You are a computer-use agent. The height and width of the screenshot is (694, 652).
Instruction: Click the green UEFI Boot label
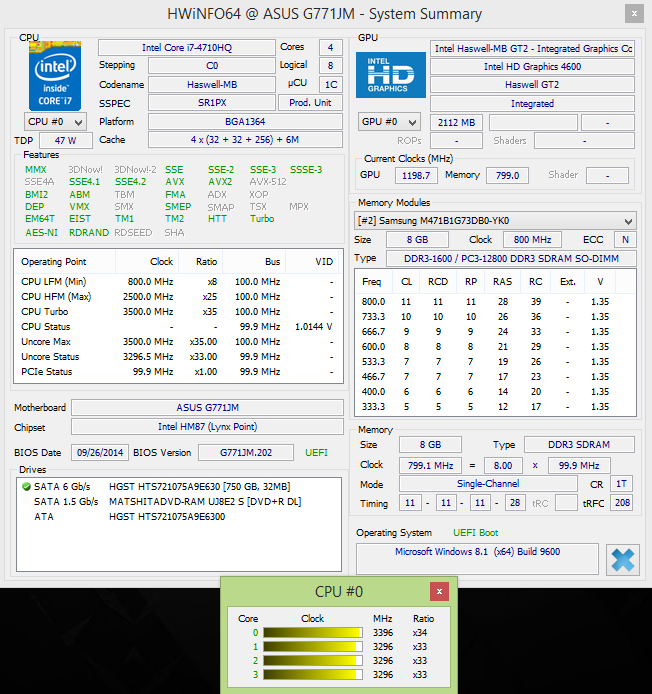tap(475, 532)
